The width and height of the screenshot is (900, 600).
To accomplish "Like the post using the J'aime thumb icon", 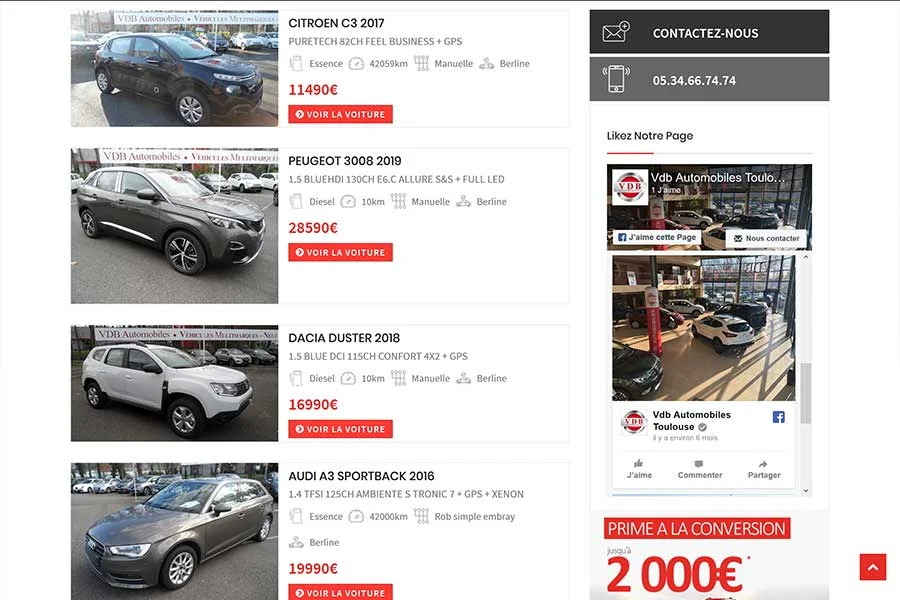I will [x=638, y=463].
